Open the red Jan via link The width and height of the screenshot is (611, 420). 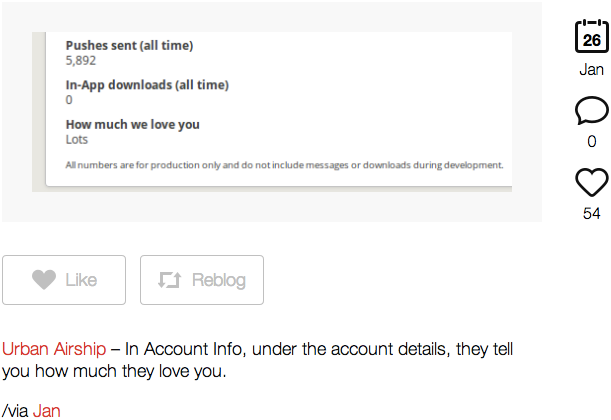(46, 411)
